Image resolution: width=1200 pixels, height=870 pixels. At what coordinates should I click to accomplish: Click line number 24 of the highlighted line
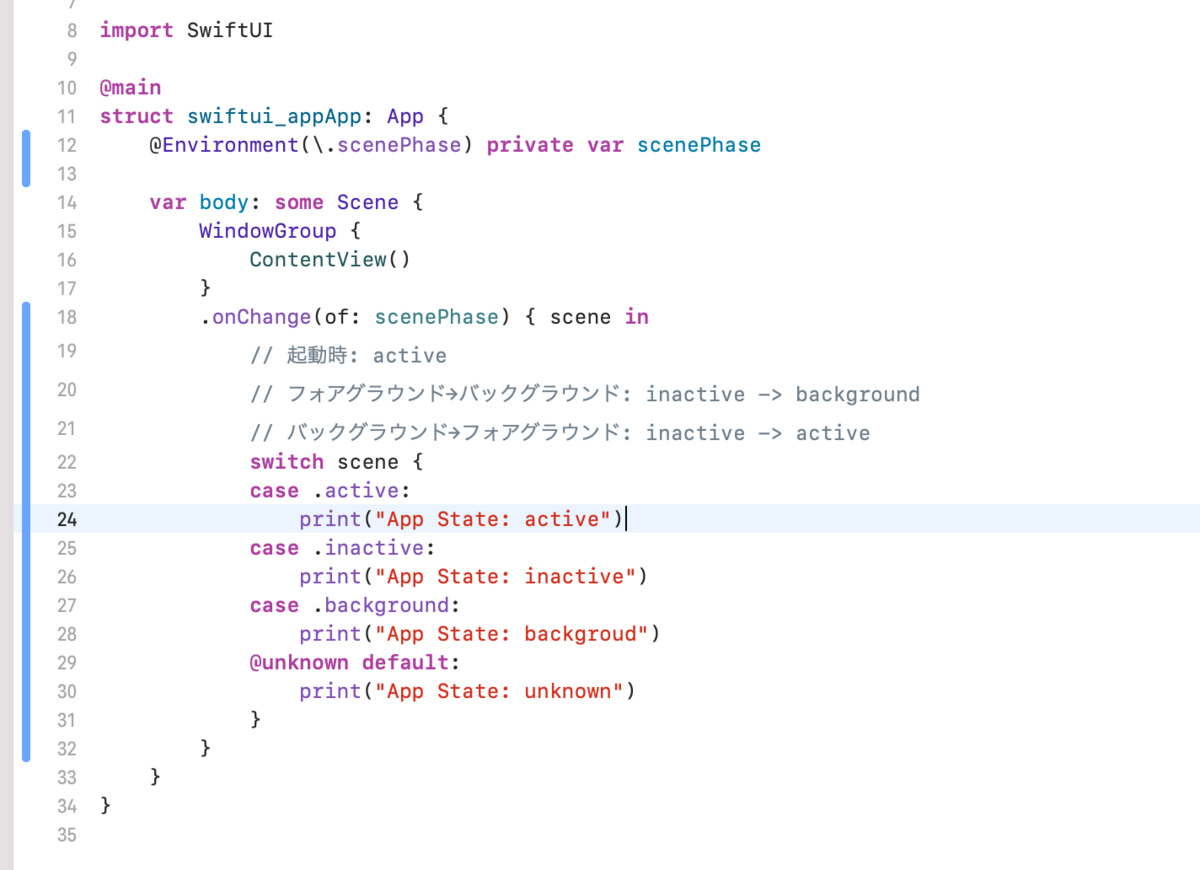click(x=66, y=519)
